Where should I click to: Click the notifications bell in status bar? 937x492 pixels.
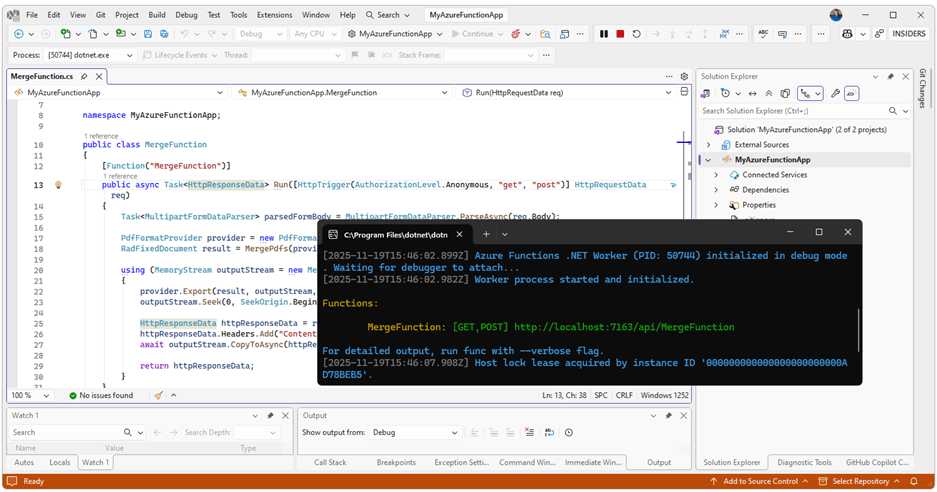[x=914, y=481]
